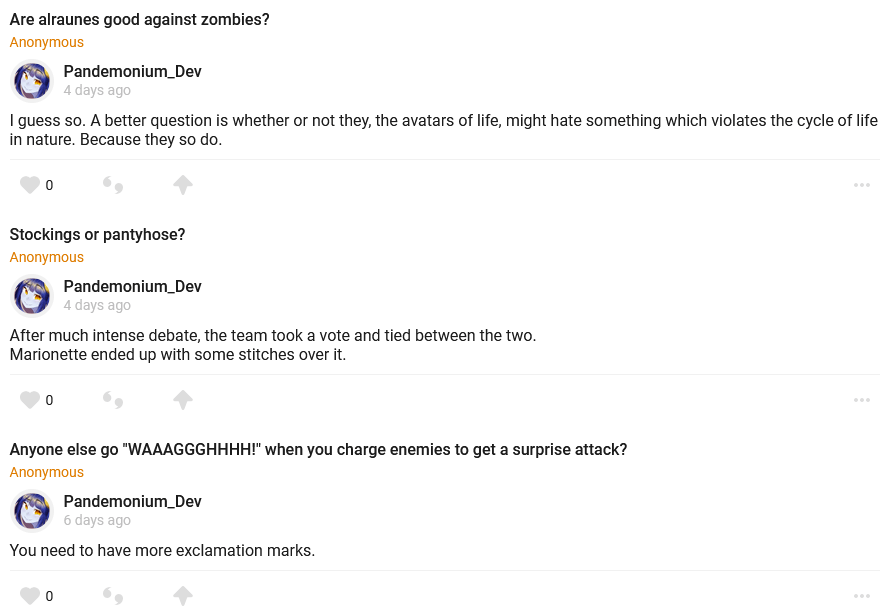Open Pandemonium_Dev profile from the alraunes answer
The height and width of the screenshot is (616, 890).
[x=132, y=72]
